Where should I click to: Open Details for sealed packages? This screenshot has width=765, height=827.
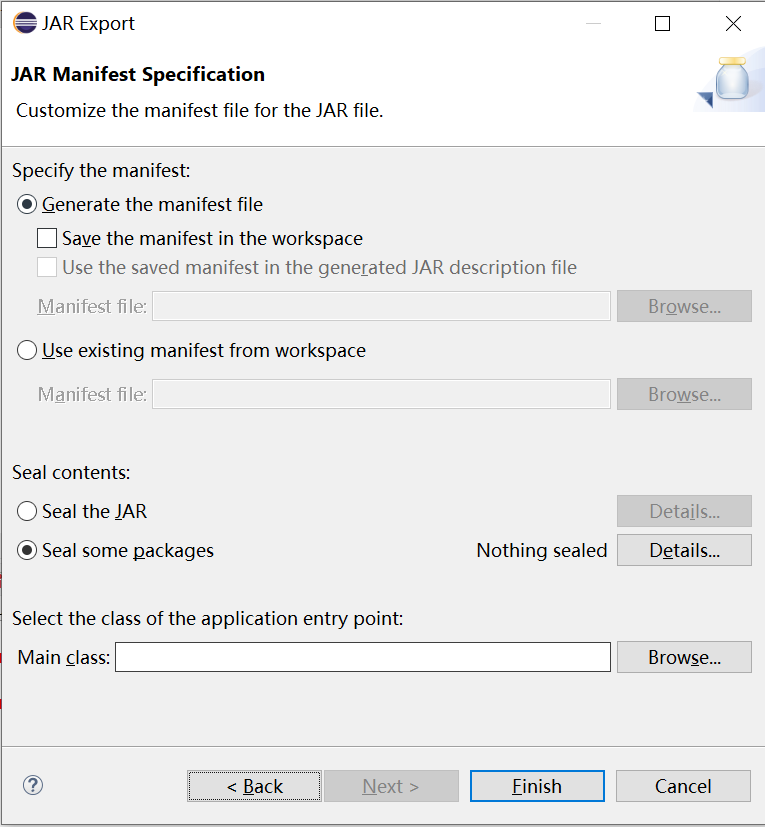(x=684, y=551)
